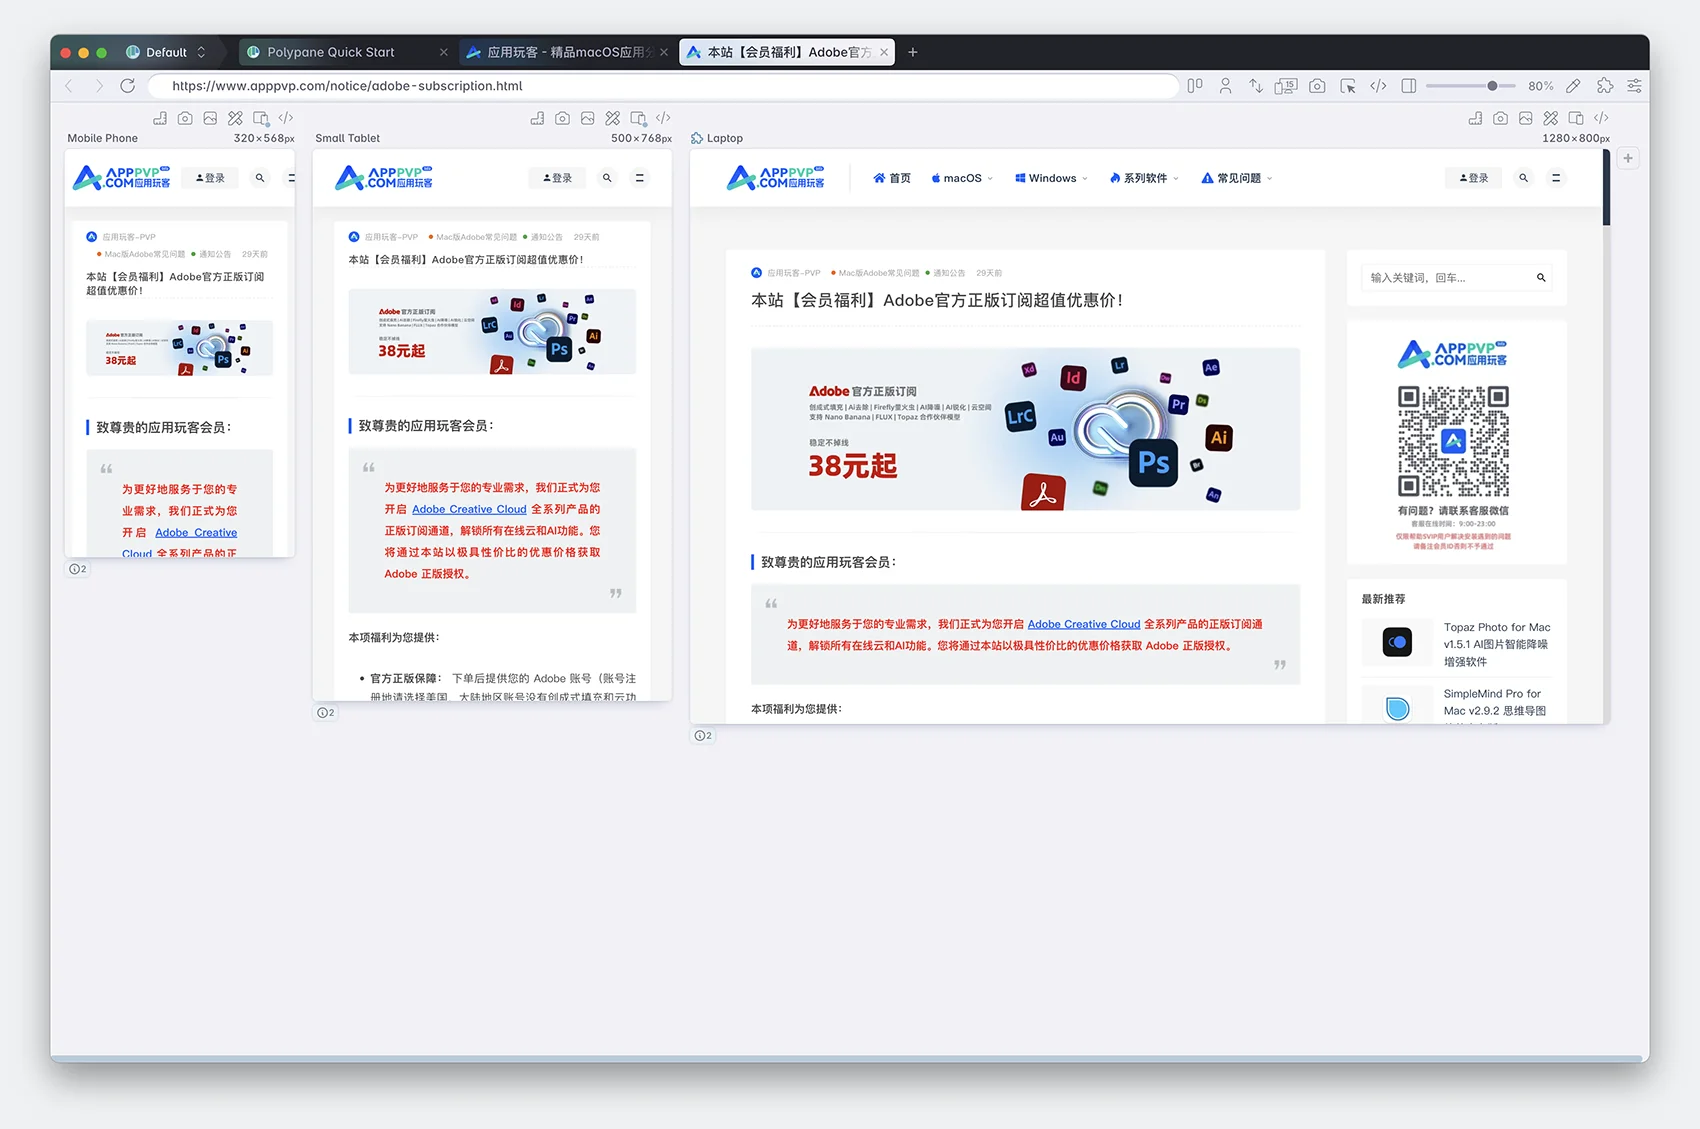Open the Adobe Creative Cloud link in the Laptop pane
This screenshot has width=1700, height=1129.
point(1084,624)
